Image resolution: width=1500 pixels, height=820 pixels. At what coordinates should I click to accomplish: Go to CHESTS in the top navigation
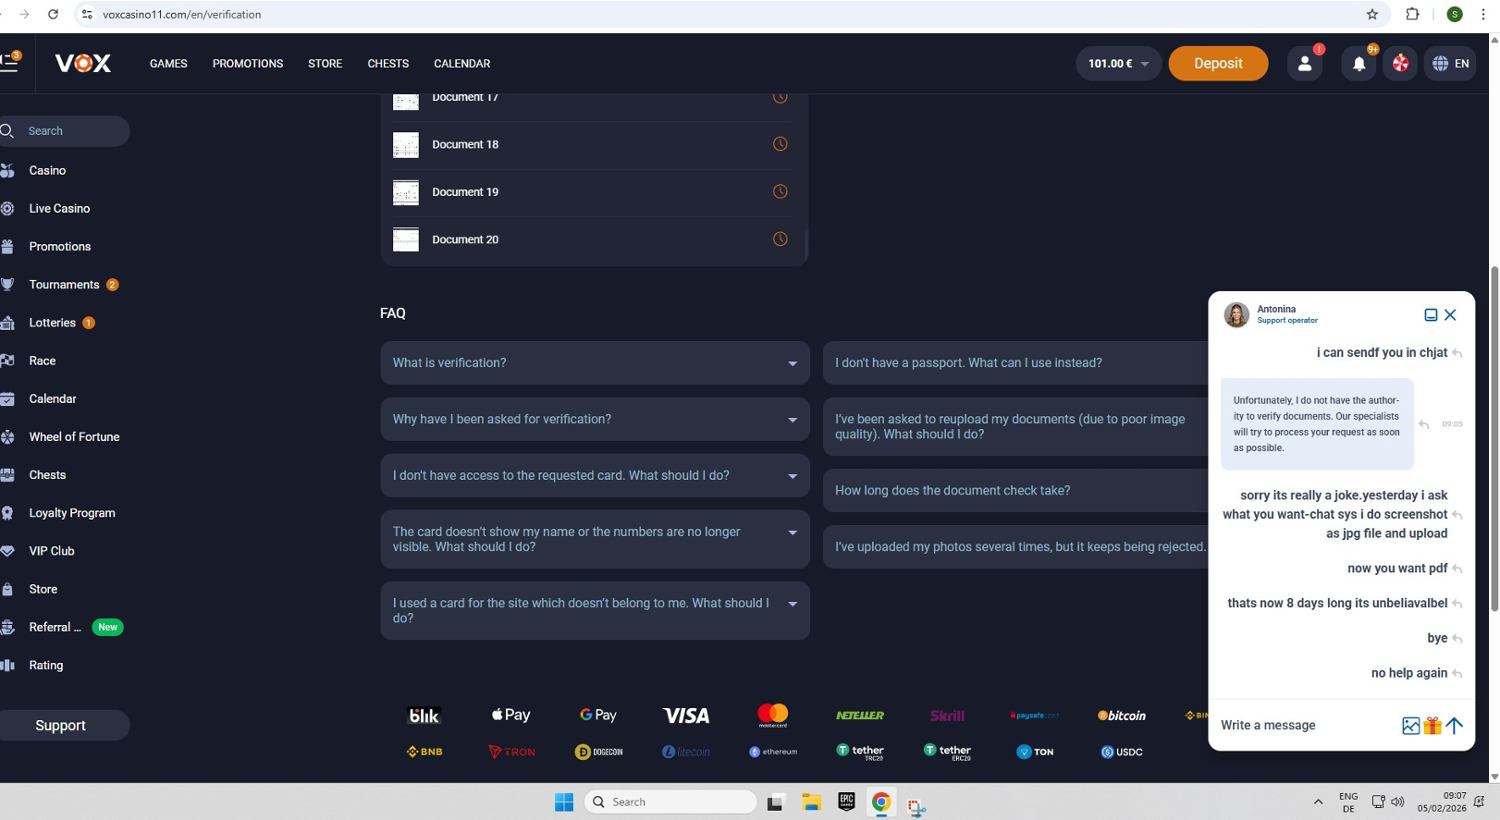coord(388,64)
